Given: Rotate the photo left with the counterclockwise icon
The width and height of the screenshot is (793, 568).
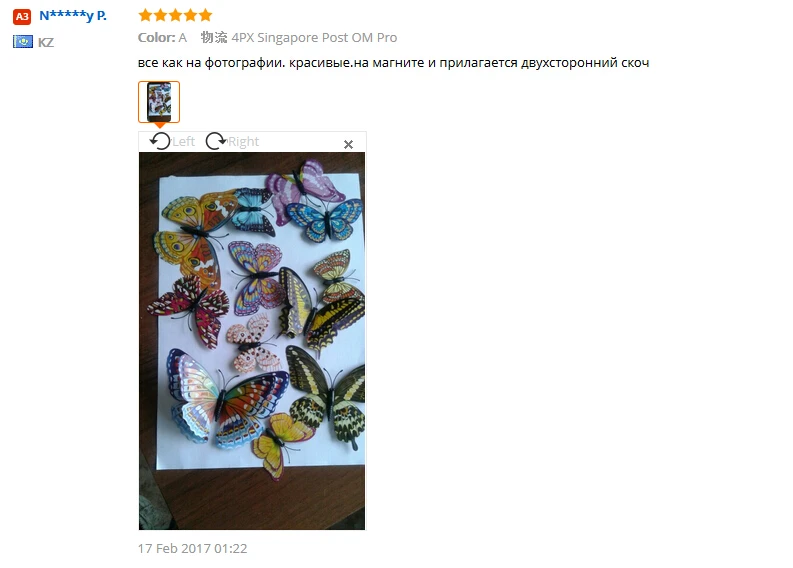Looking at the screenshot, I should pyautogui.click(x=160, y=141).
